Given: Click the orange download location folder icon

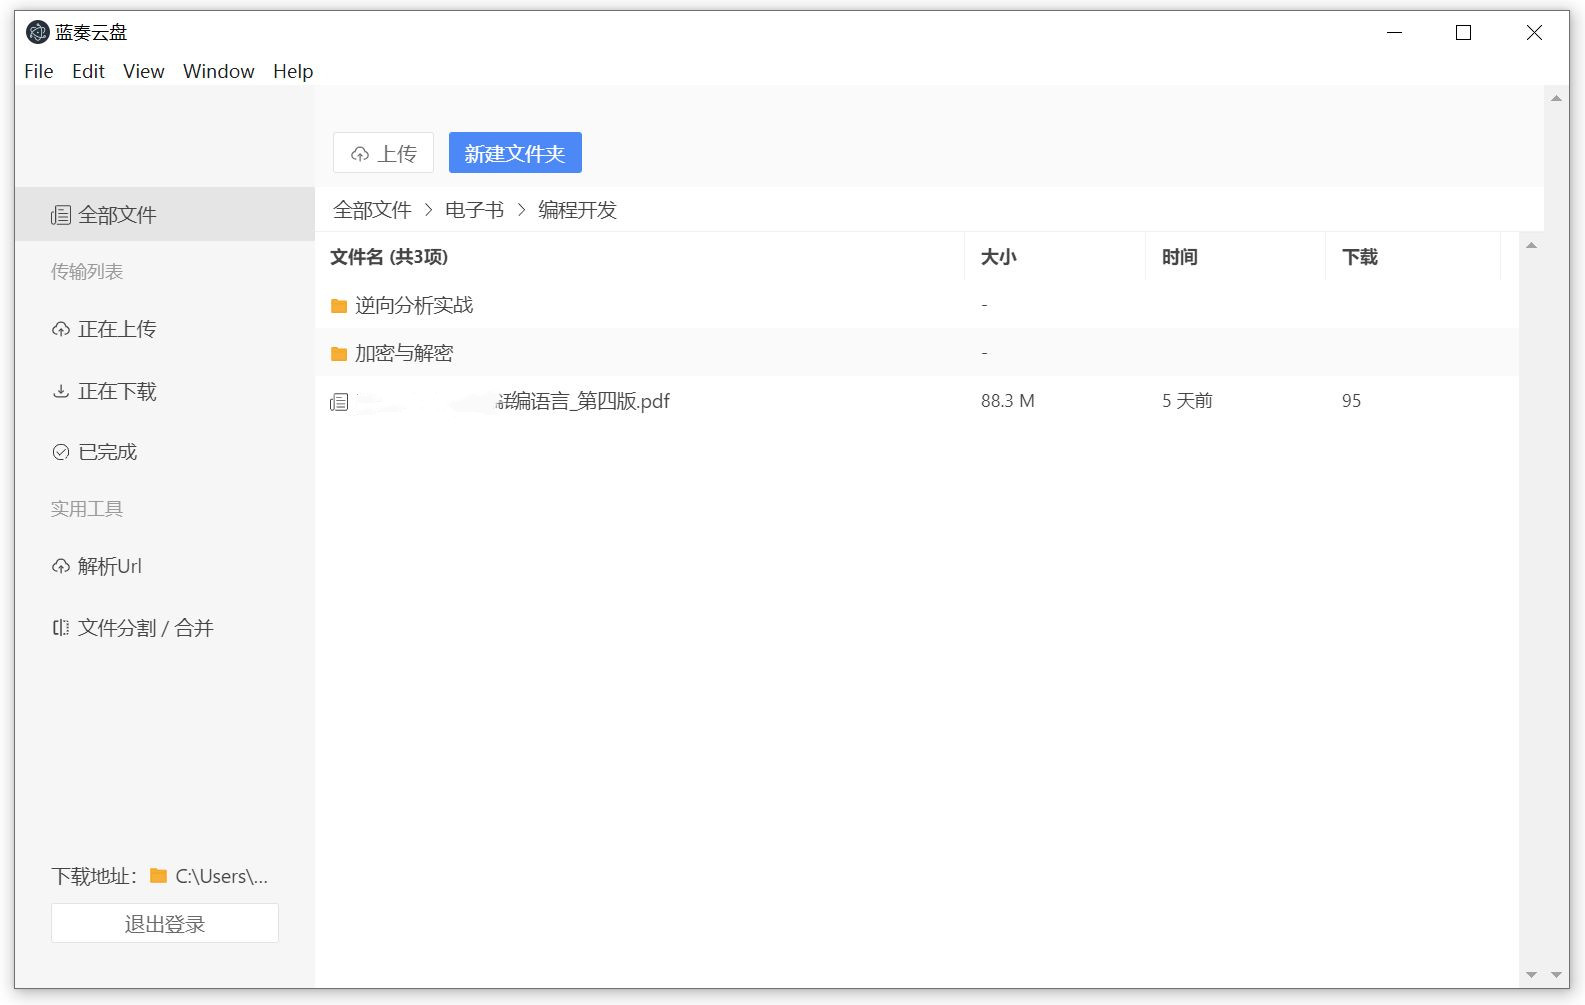Looking at the screenshot, I should (158, 876).
